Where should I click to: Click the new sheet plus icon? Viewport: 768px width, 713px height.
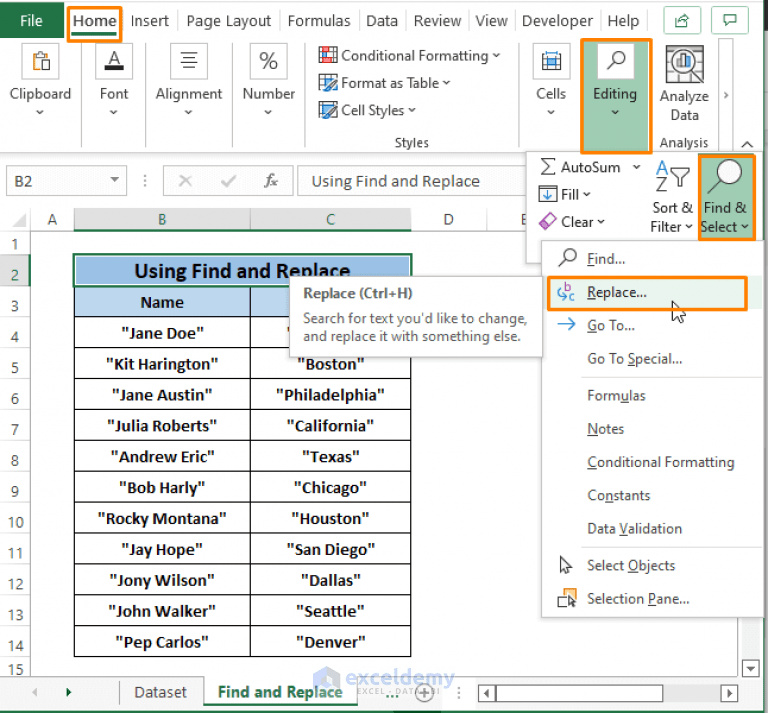point(424,692)
